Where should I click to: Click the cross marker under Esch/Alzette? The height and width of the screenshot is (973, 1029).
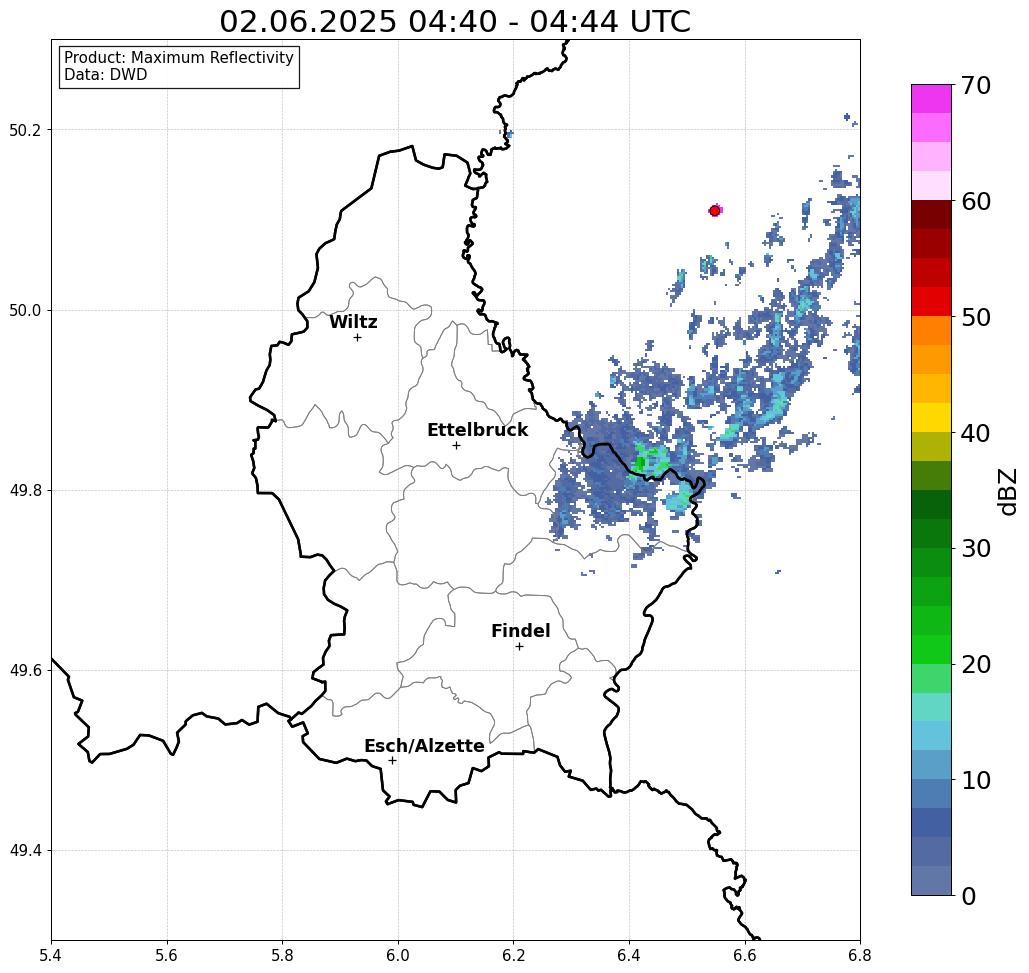pyautogui.click(x=392, y=760)
